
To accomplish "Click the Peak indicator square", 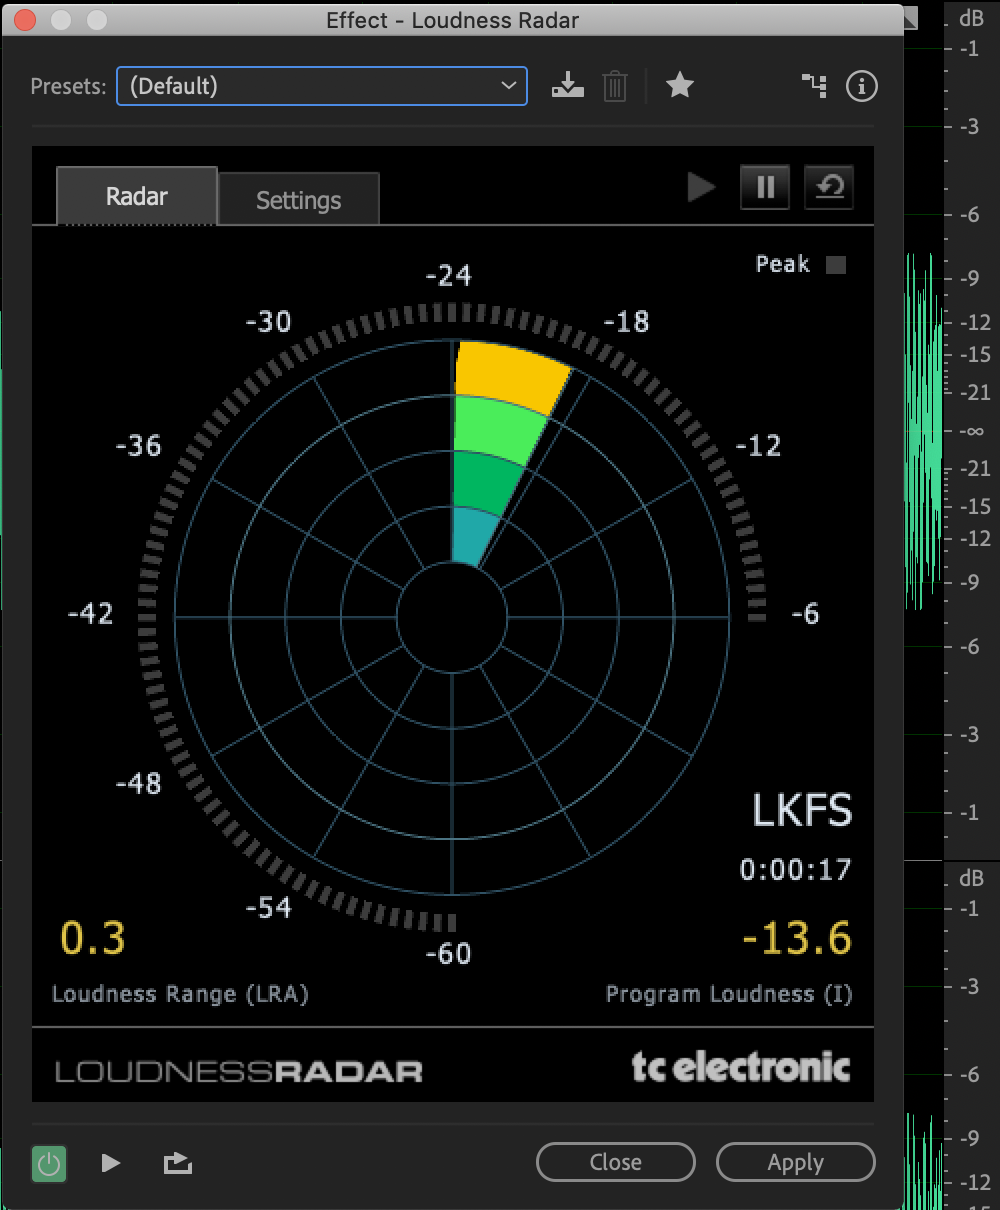I will (836, 264).
